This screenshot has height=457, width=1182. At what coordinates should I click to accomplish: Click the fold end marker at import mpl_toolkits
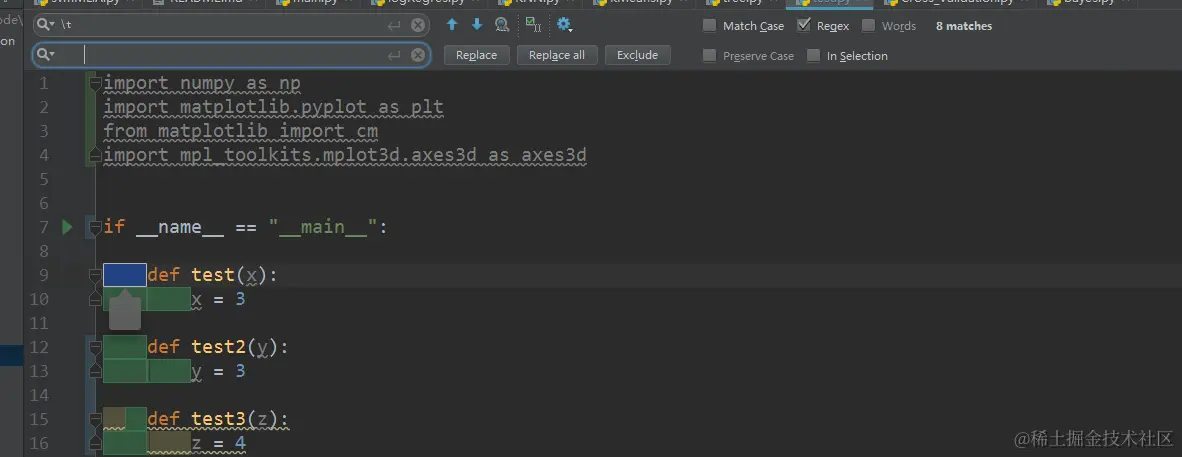(95, 155)
